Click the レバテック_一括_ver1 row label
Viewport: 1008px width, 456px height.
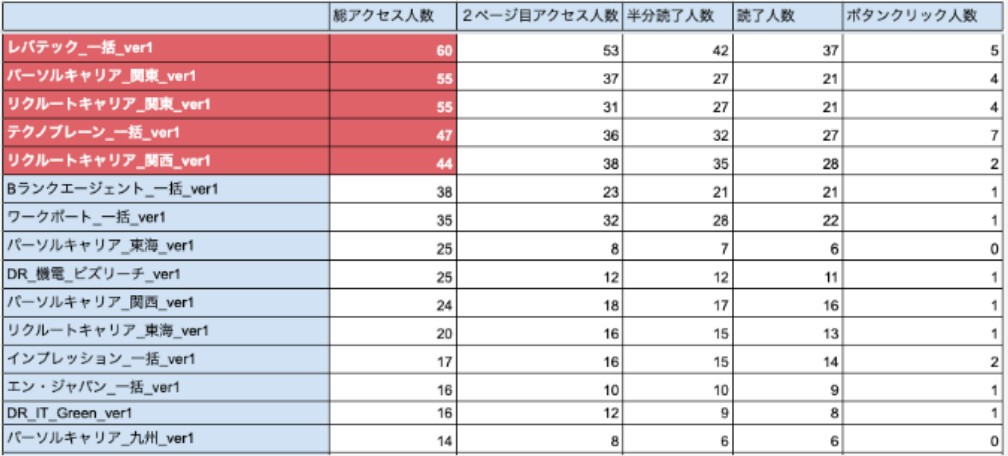click(166, 49)
